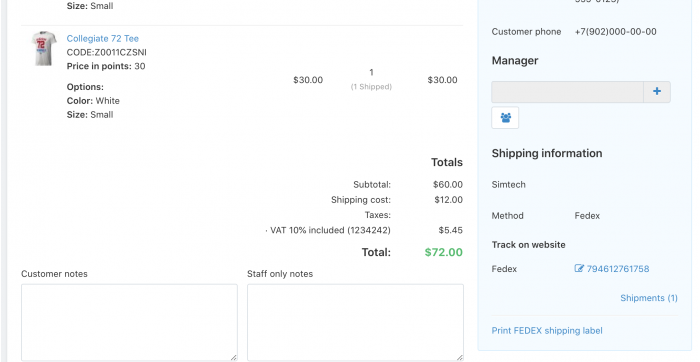
Task: Click the edit icon next to tracking number
Action: [x=579, y=268]
